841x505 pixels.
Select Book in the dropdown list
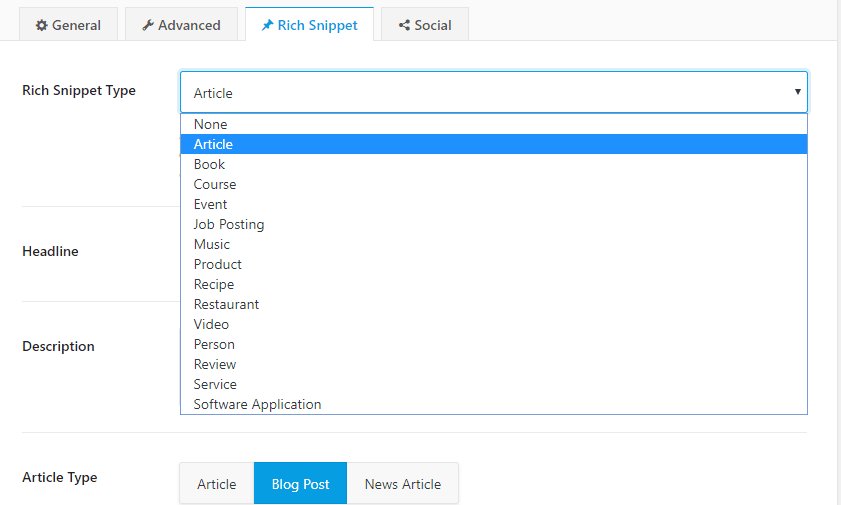pos(493,165)
